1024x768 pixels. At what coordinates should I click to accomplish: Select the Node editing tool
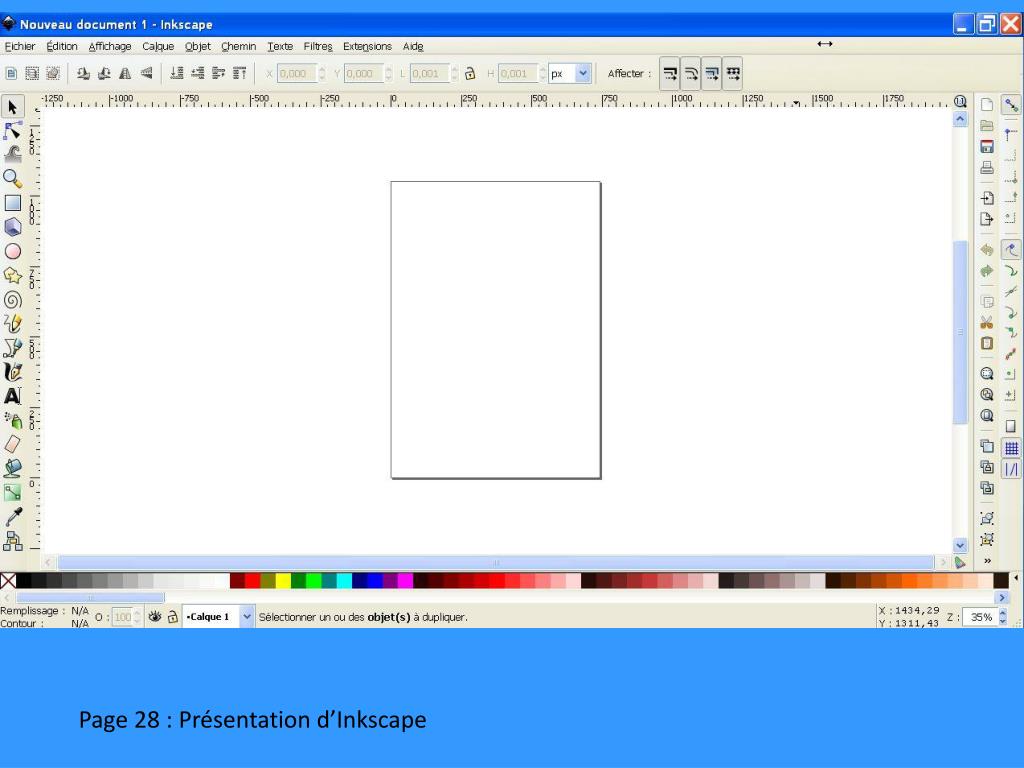tap(13, 130)
